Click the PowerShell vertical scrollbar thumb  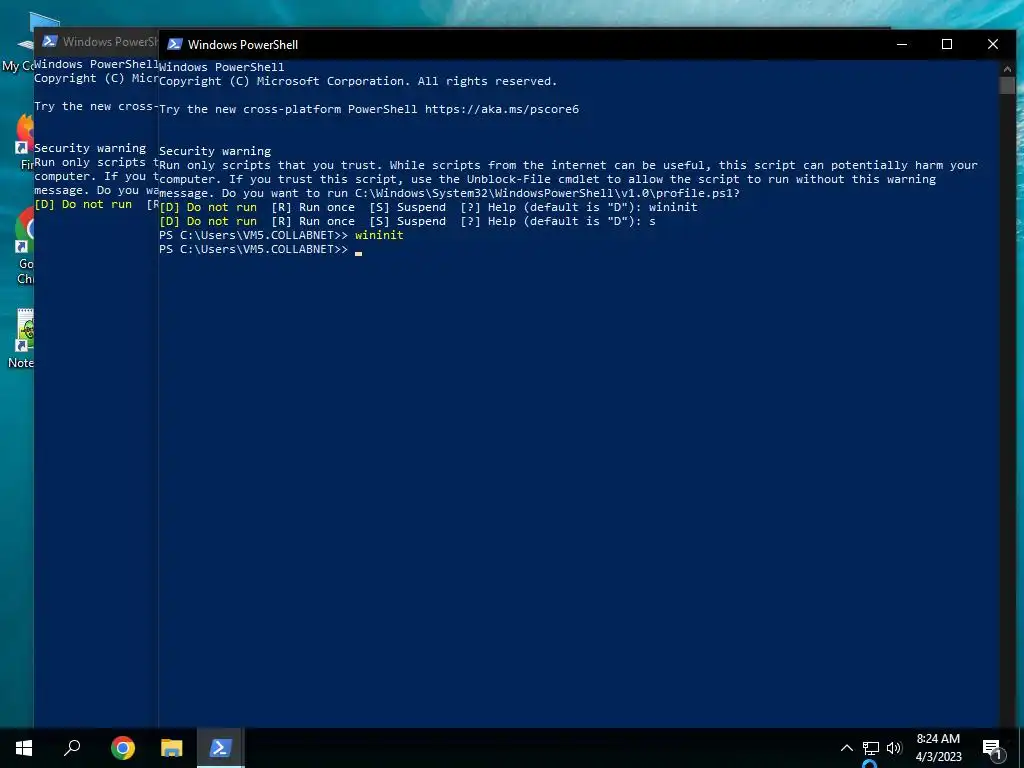click(1007, 85)
